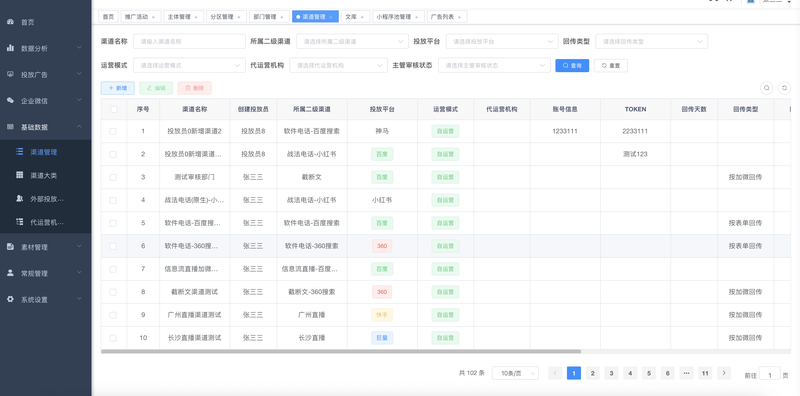Open the 运营模式 filter dropdown
Screen dimensions: 800x396
click(x=189, y=65)
